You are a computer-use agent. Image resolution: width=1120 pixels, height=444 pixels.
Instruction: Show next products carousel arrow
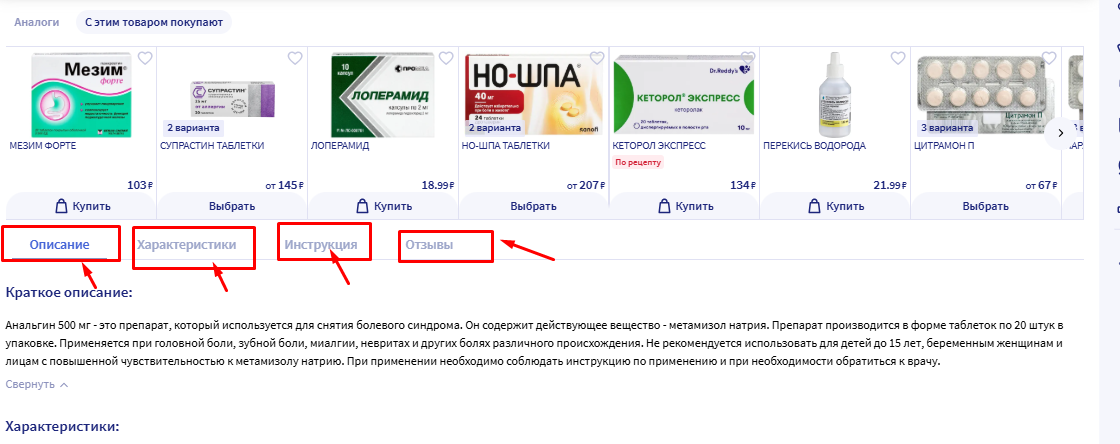(1061, 133)
